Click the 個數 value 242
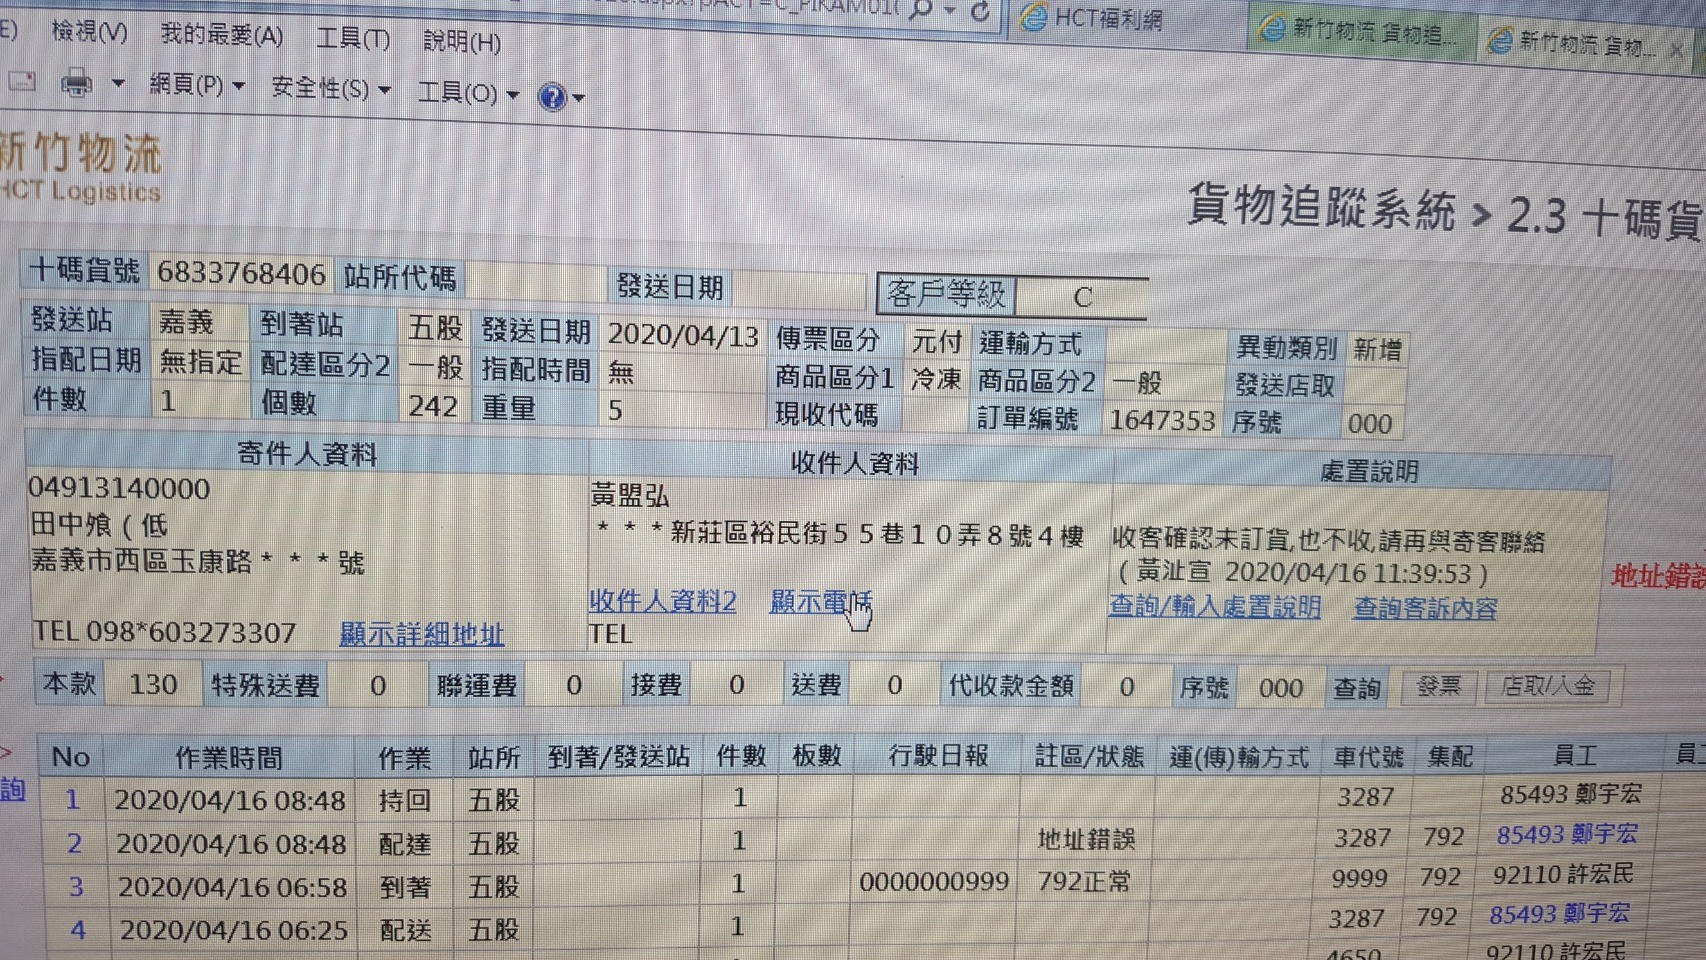The image size is (1706, 960). tap(433, 406)
